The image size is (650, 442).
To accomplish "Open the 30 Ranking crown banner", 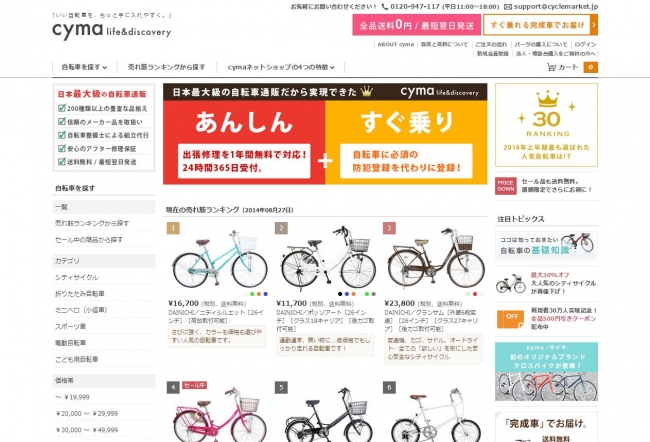I will (546, 125).
